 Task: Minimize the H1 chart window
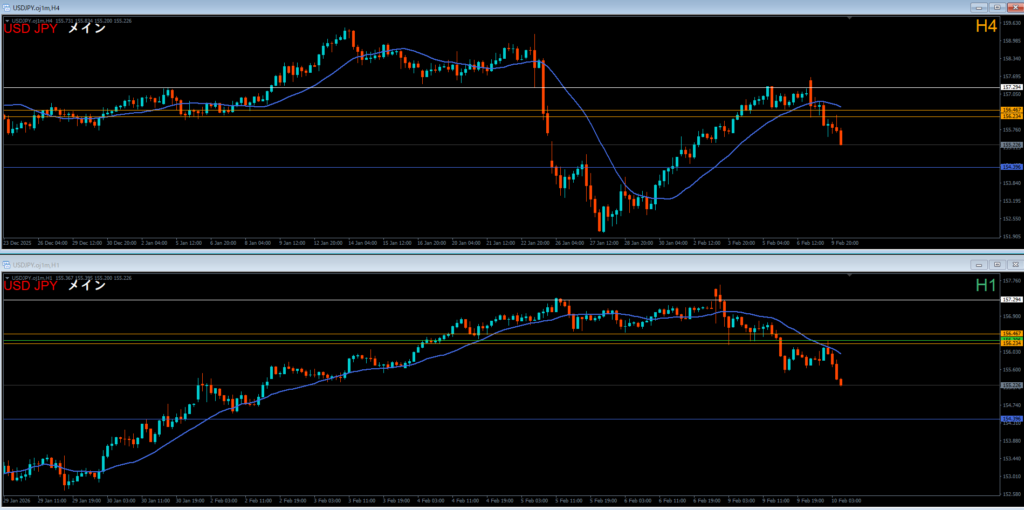pyautogui.click(x=980, y=264)
